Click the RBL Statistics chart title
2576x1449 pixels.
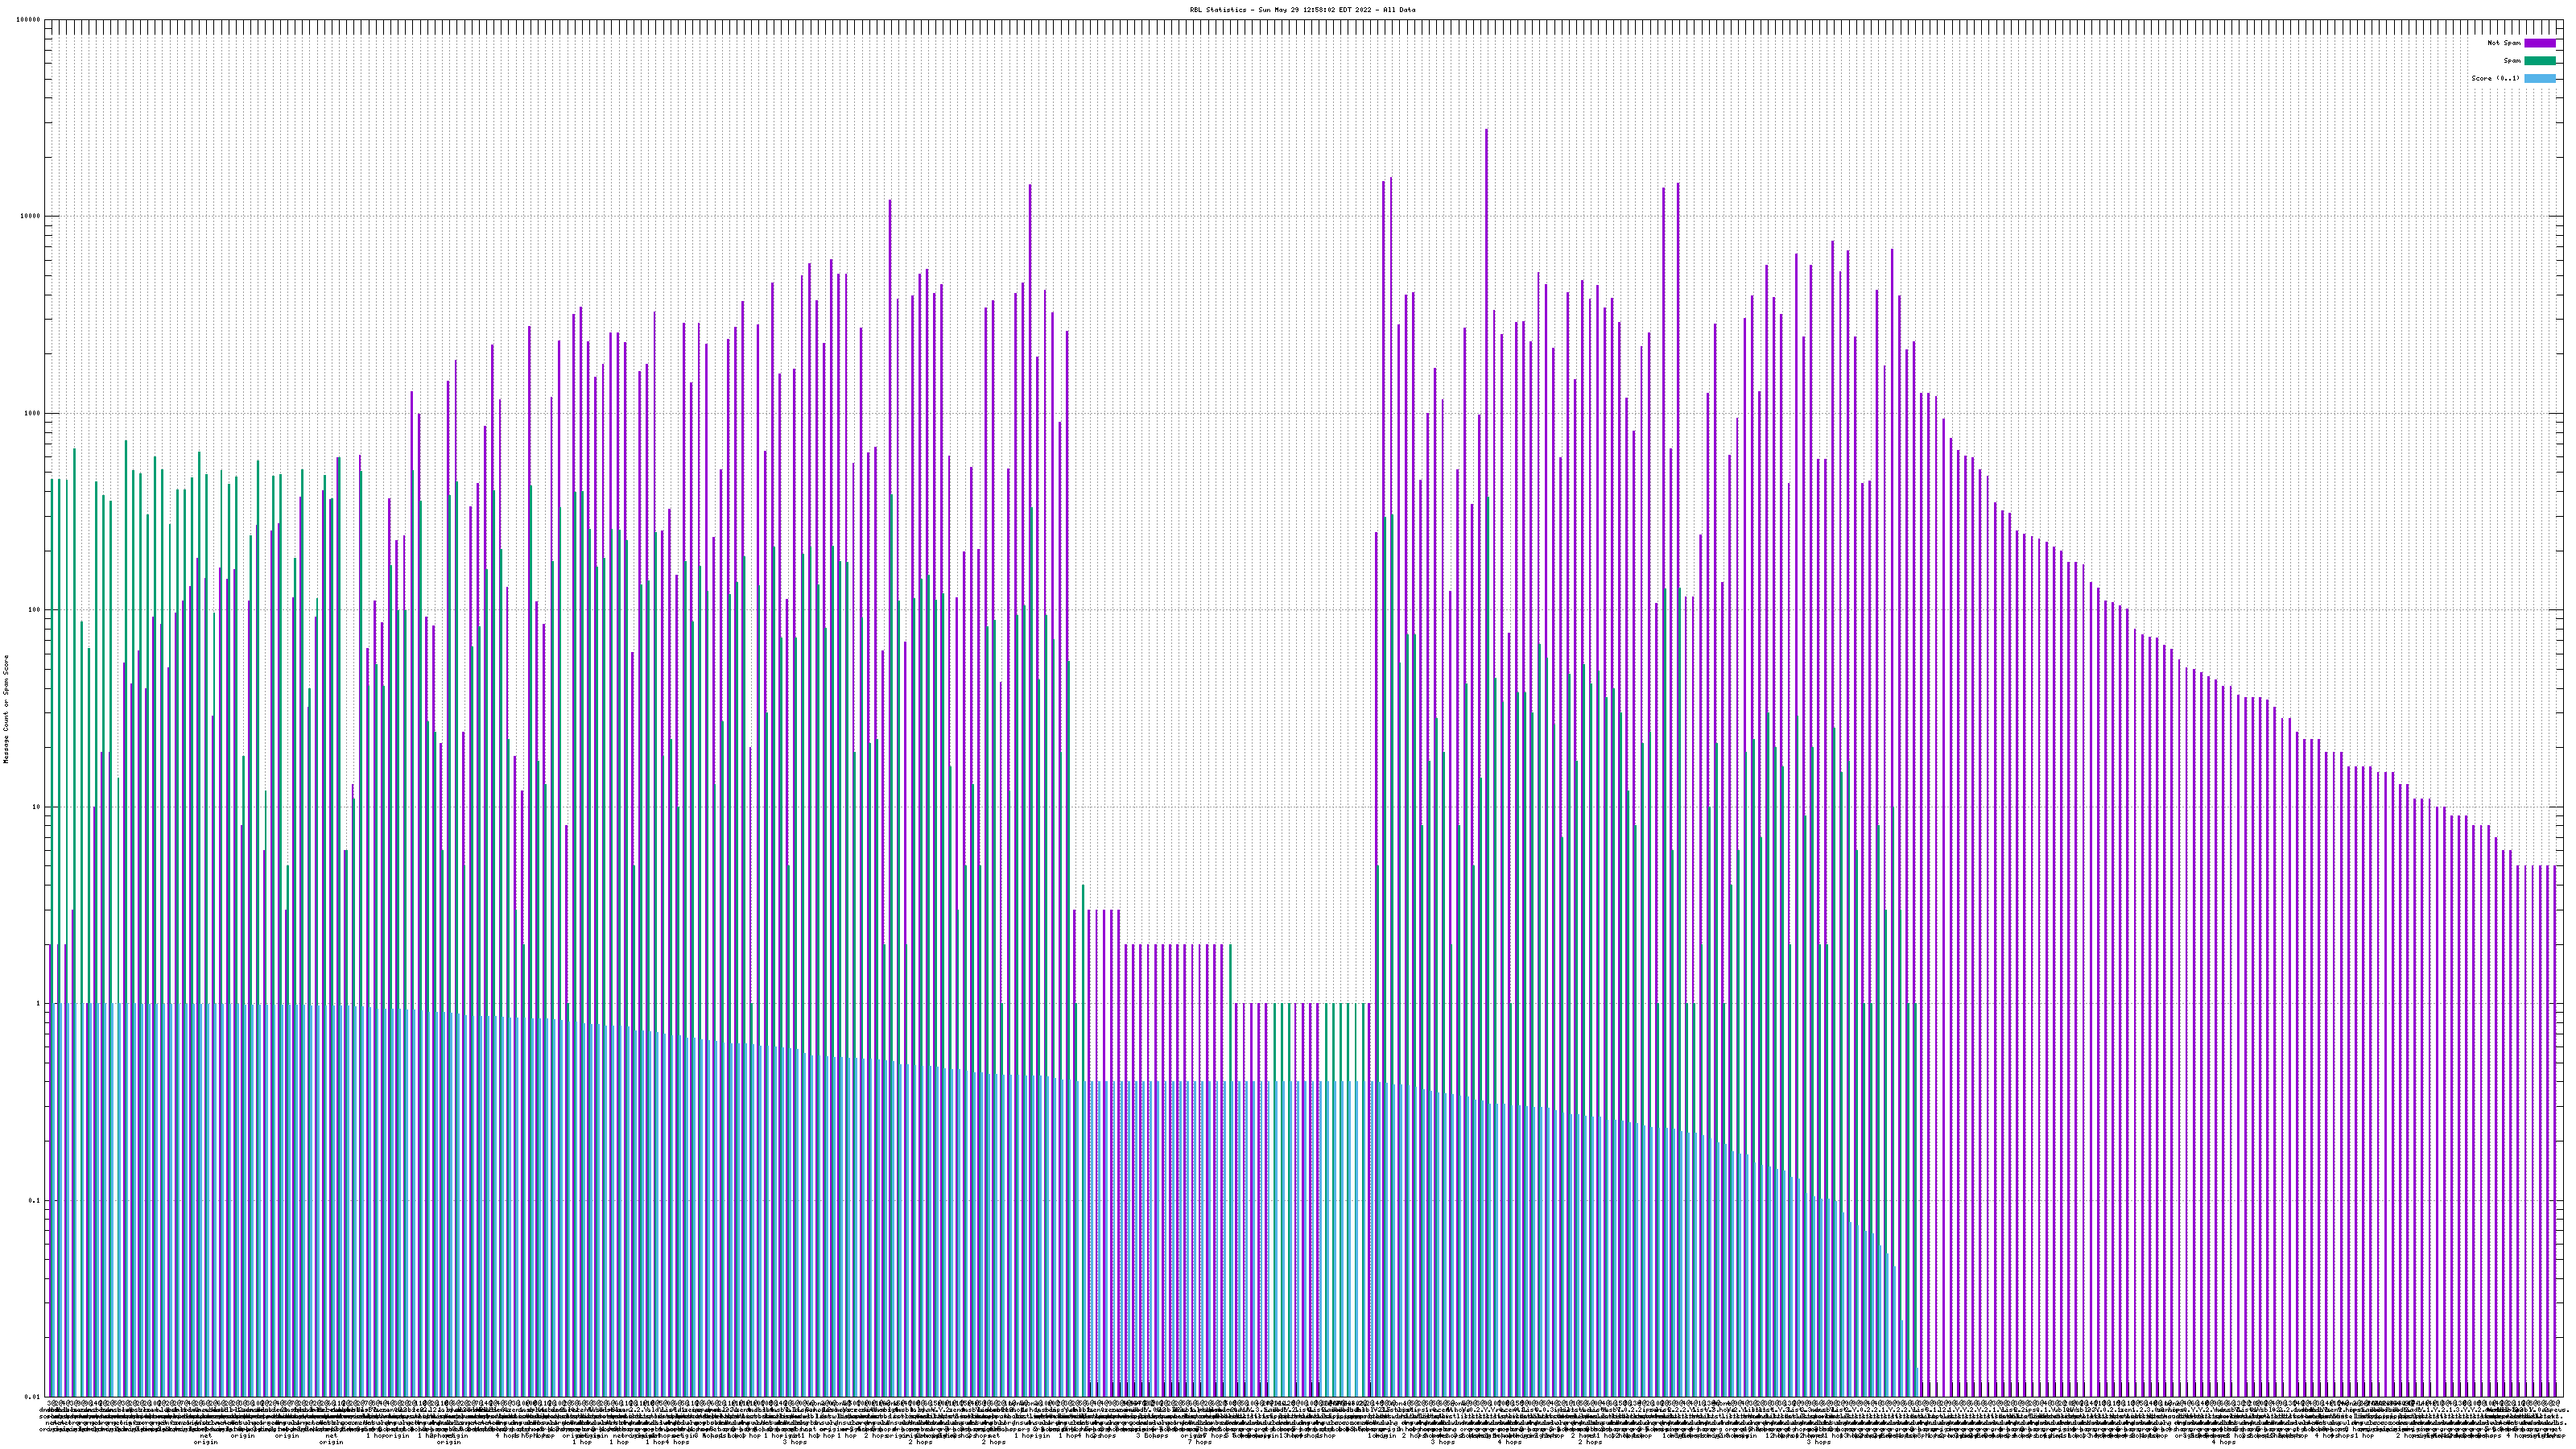point(1302,10)
